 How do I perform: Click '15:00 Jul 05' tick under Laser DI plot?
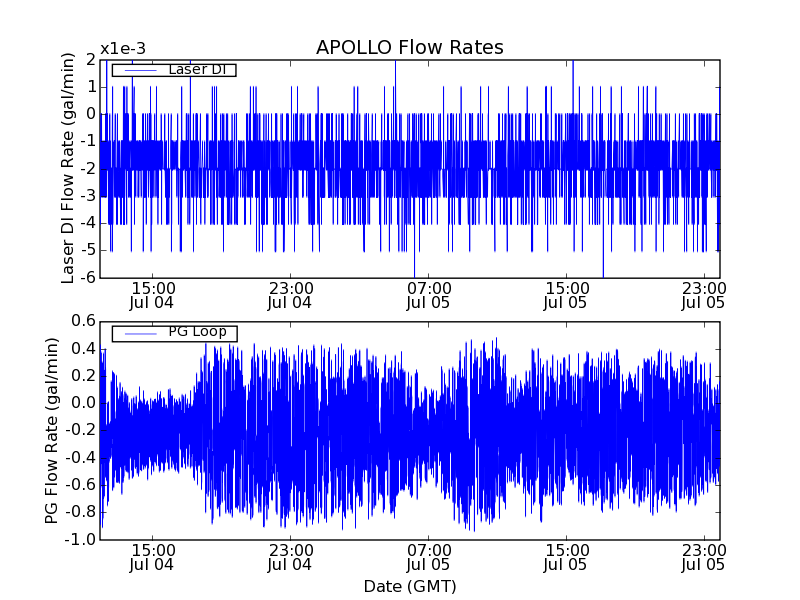click(x=566, y=295)
